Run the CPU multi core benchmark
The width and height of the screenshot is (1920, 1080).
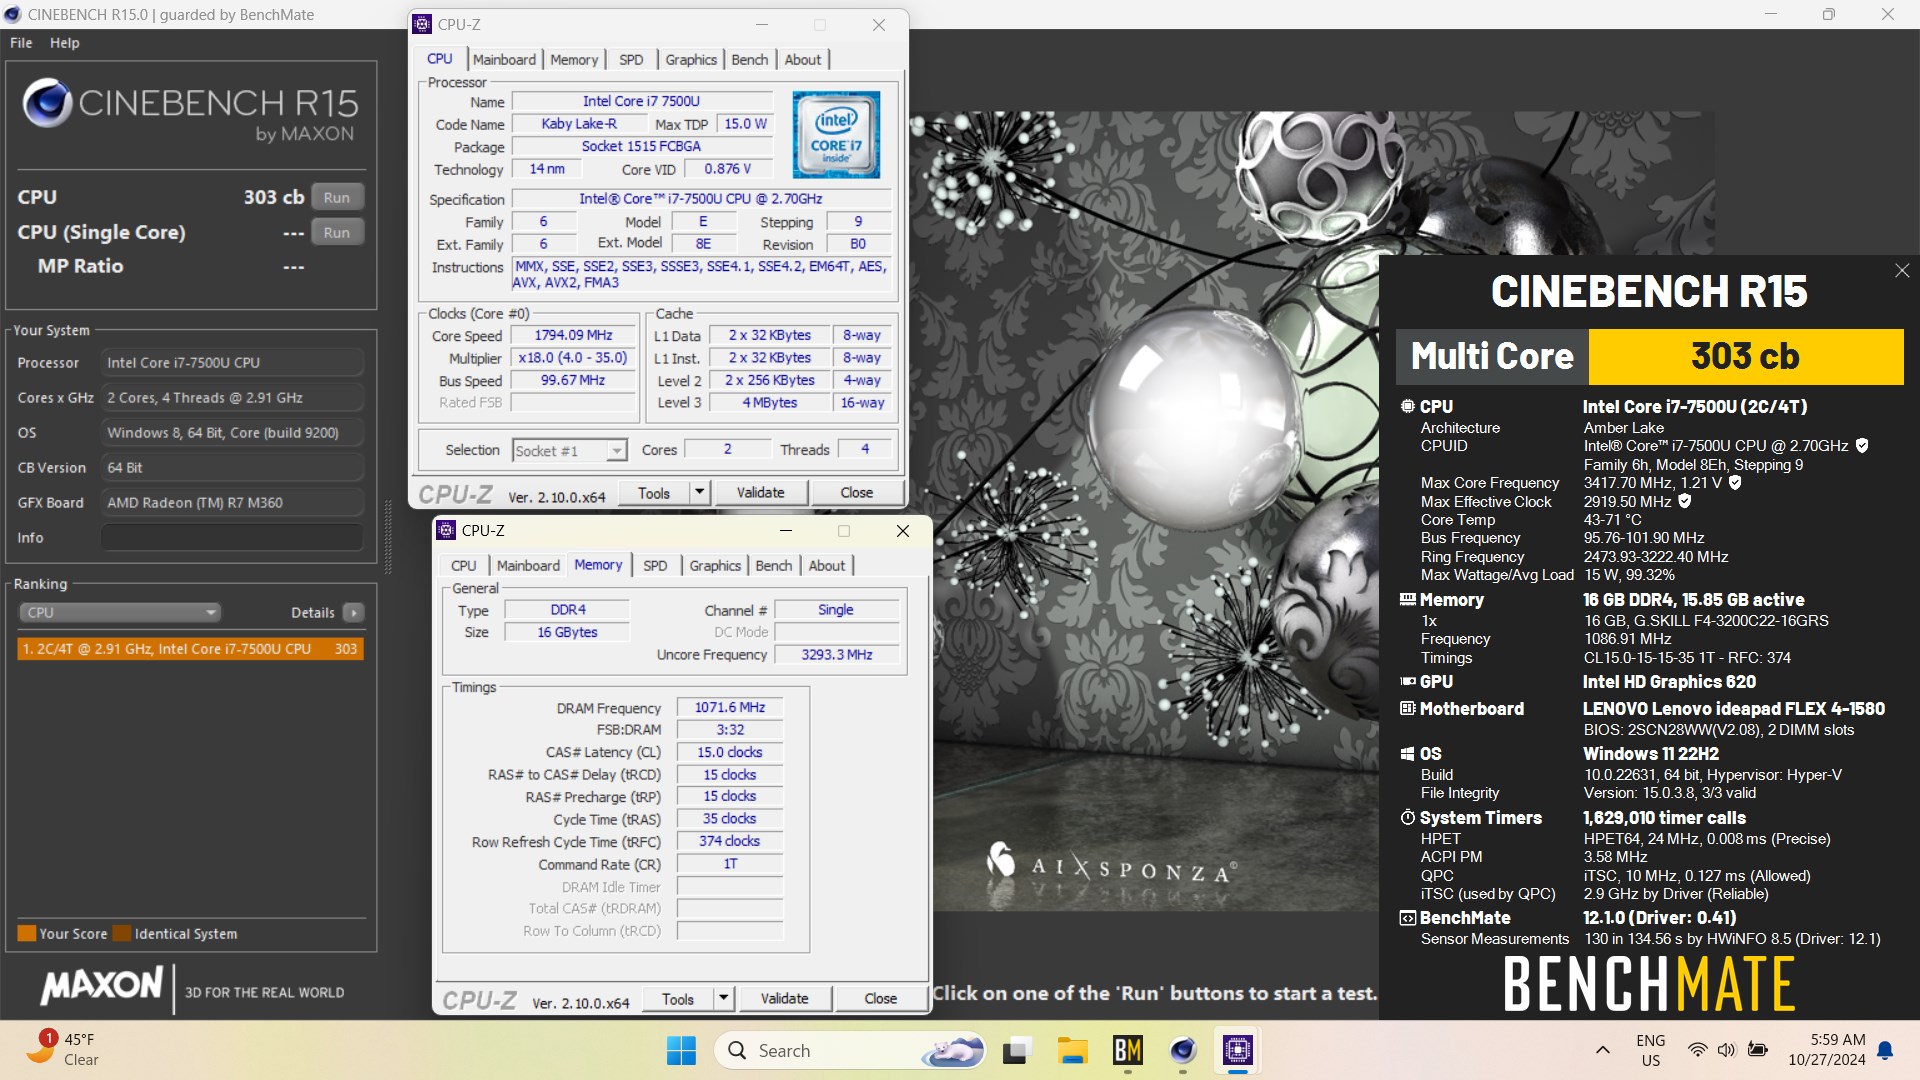(x=337, y=197)
